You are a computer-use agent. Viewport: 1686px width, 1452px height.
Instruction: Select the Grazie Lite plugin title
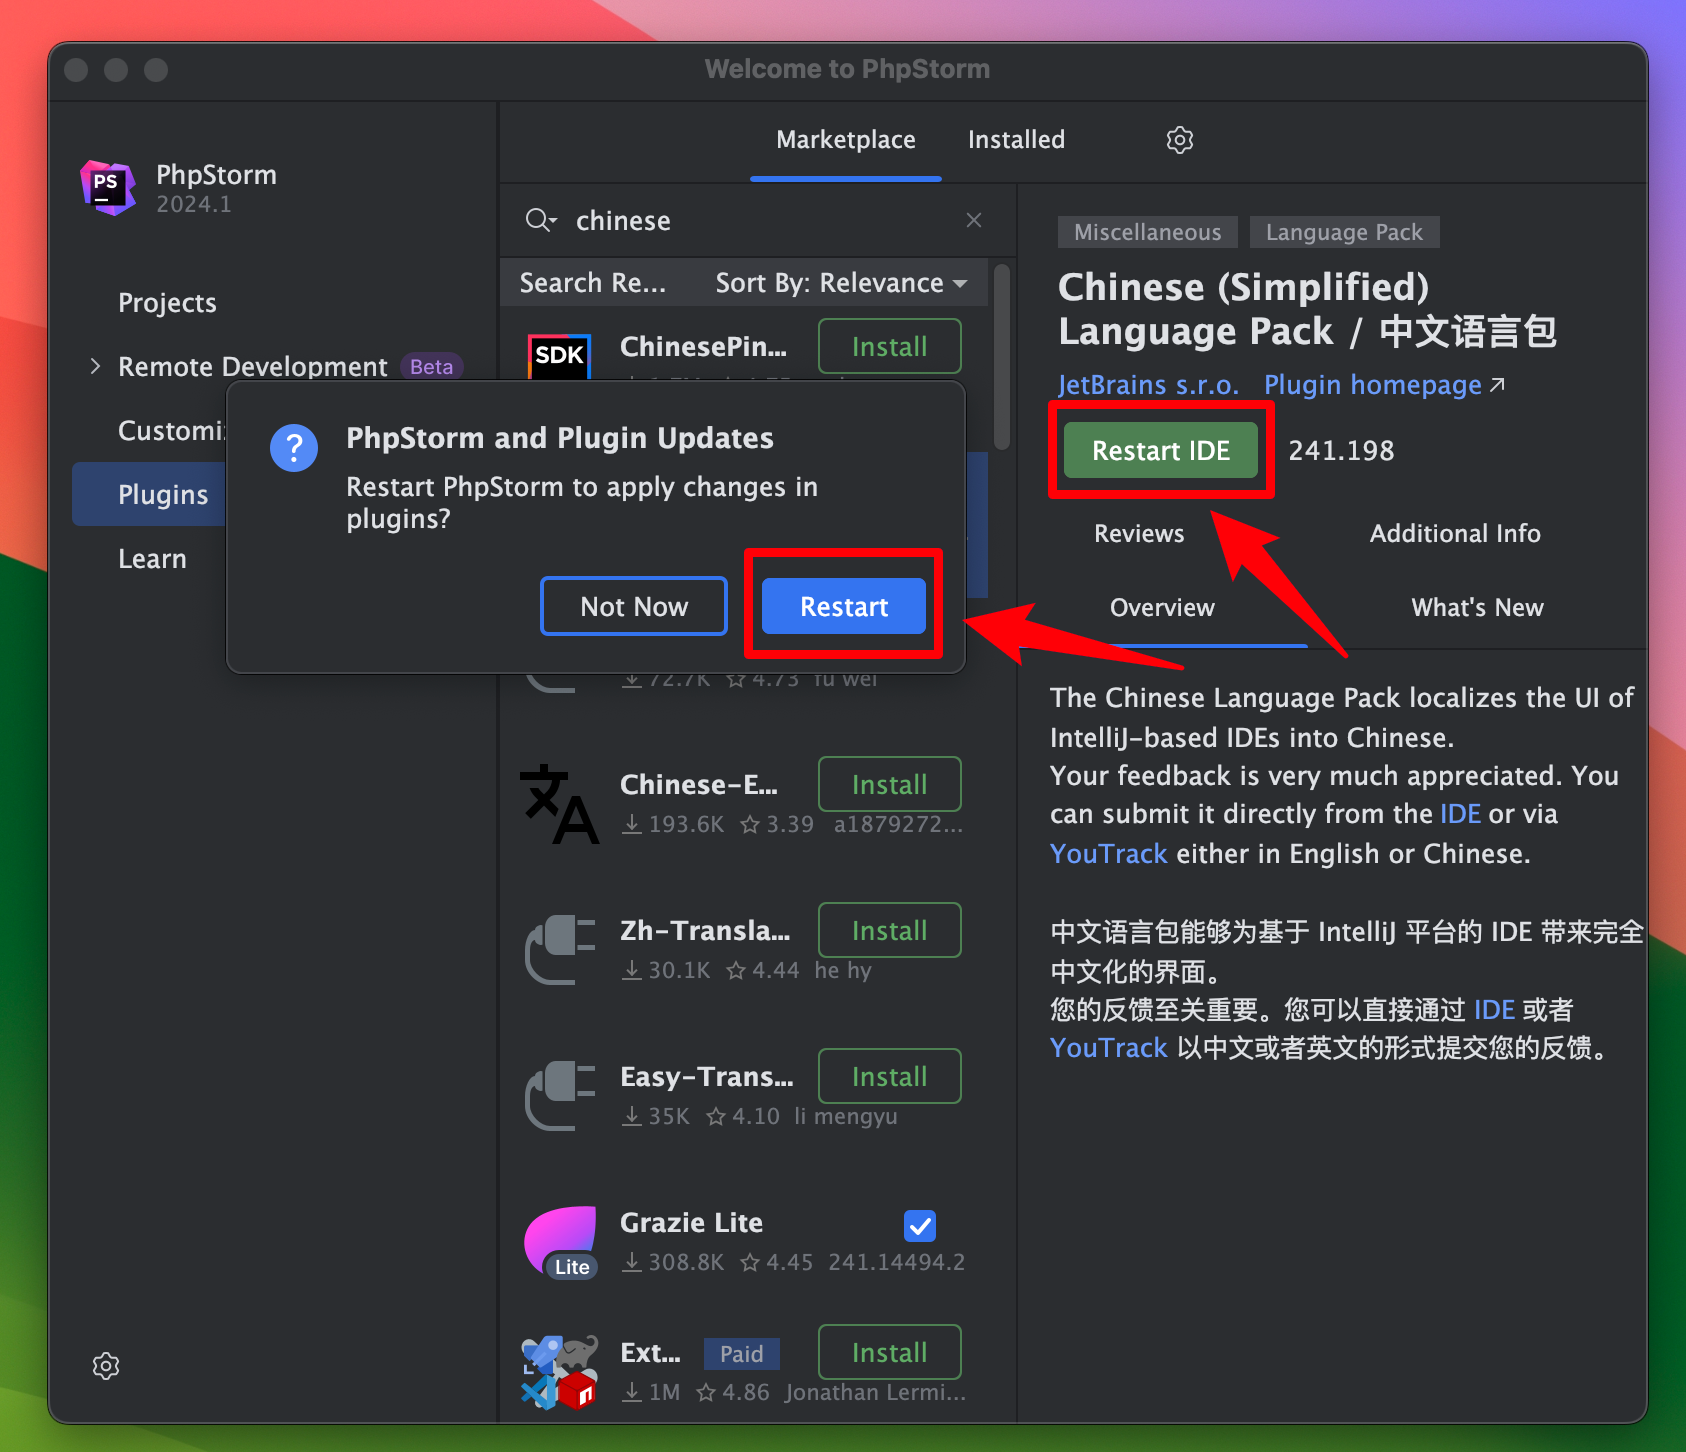pos(691,1222)
